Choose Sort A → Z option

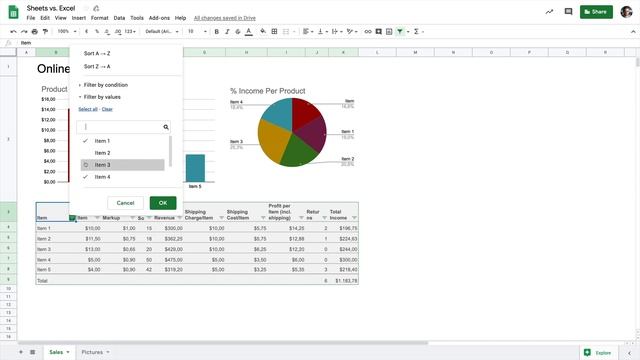(x=97, y=53)
